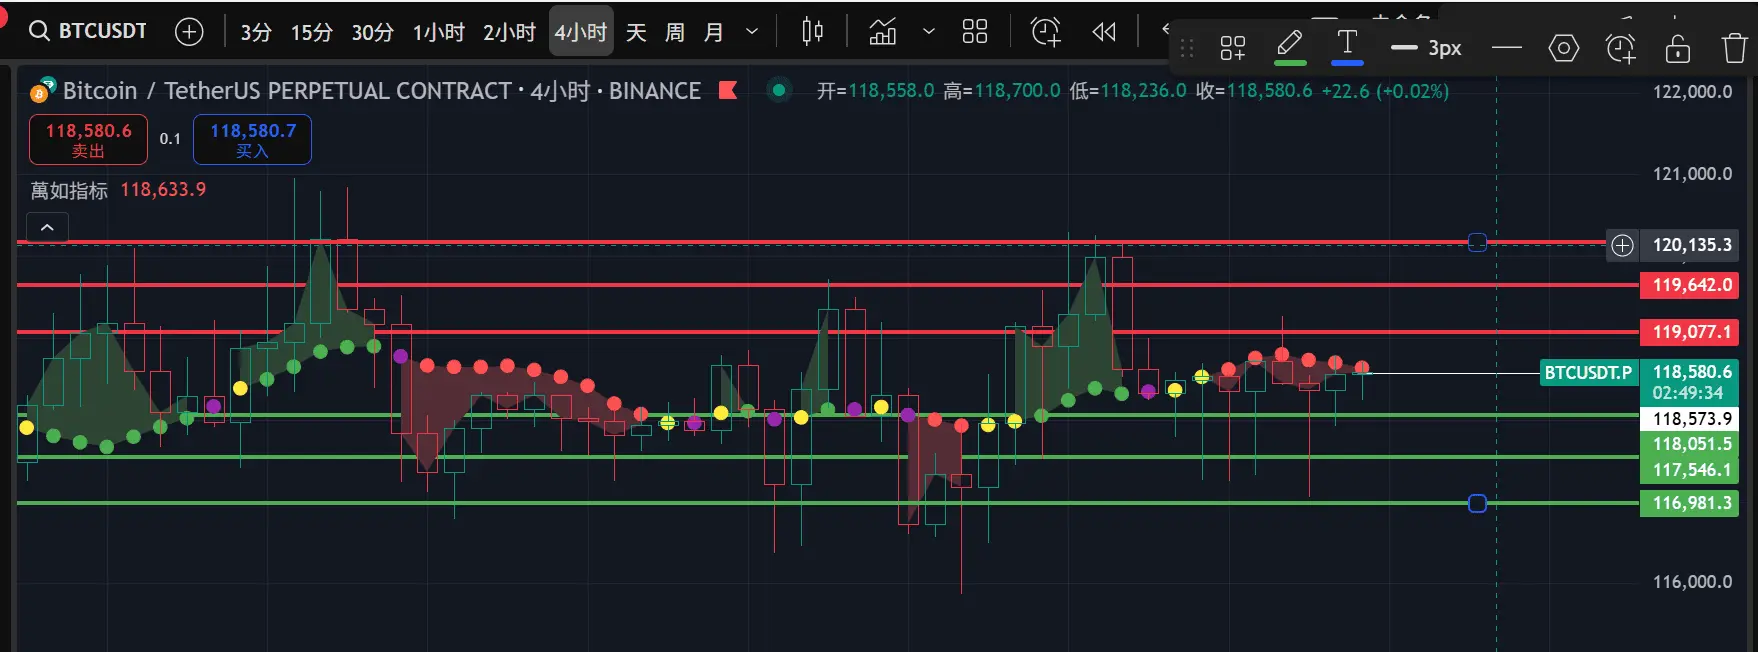
Task: Select the 119,642.0 red price label
Action: [x=1689, y=285]
